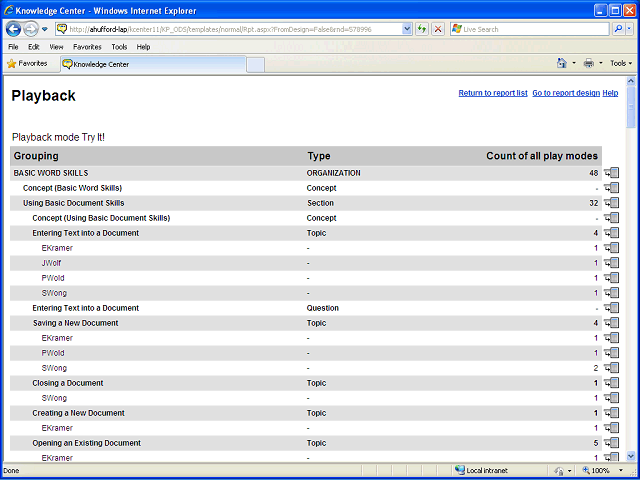The image size is (640, 480).
Task: Click the Refresh page icon
Action: coord(422,29)
